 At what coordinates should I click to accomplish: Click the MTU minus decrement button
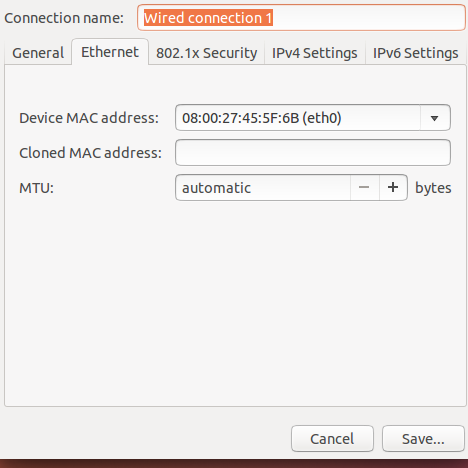point(364,187)
